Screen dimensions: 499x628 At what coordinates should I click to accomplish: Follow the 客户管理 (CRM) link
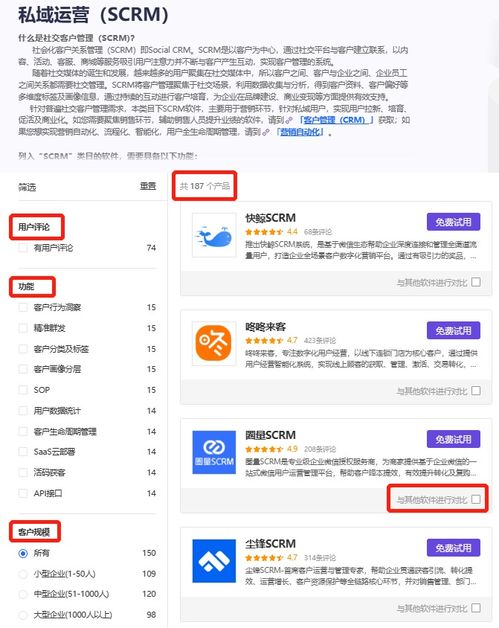(336, 120)
